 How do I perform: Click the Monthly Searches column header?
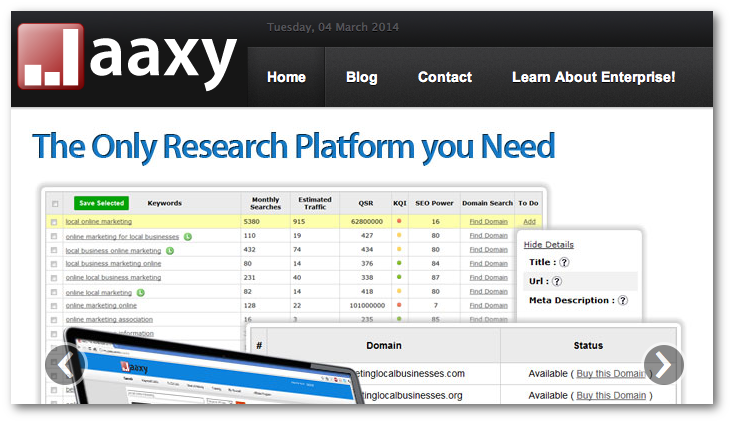[265, 203]
